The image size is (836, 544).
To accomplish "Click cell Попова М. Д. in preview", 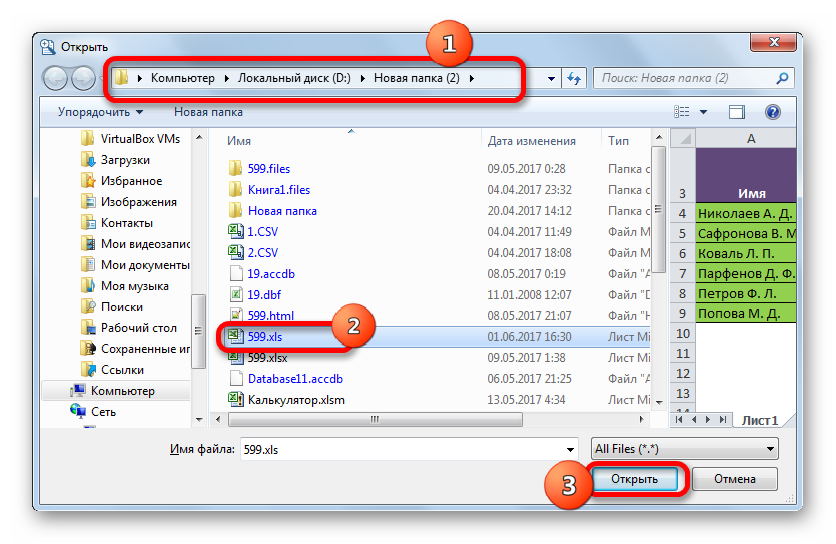I will [745, 314].
